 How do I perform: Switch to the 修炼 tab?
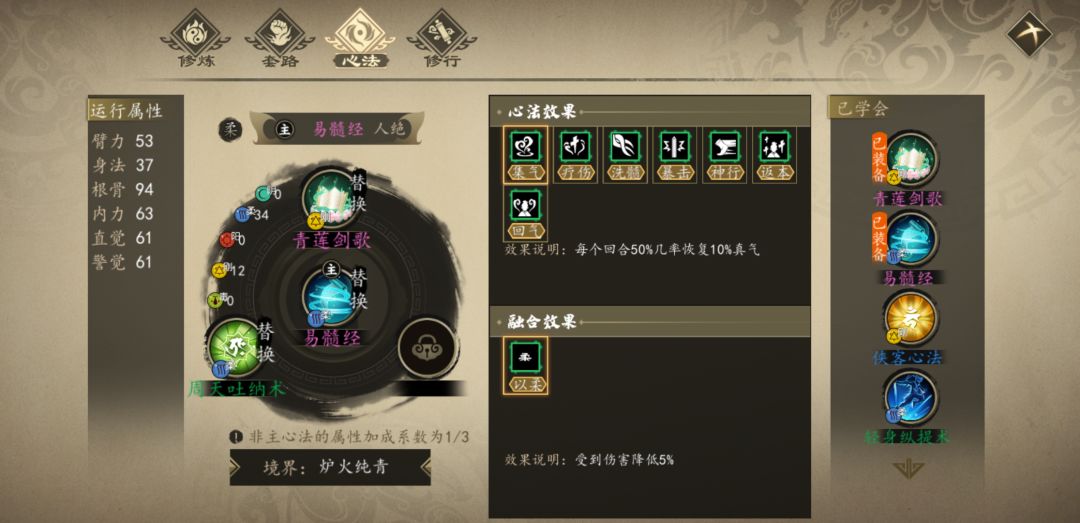pos(196,39)
